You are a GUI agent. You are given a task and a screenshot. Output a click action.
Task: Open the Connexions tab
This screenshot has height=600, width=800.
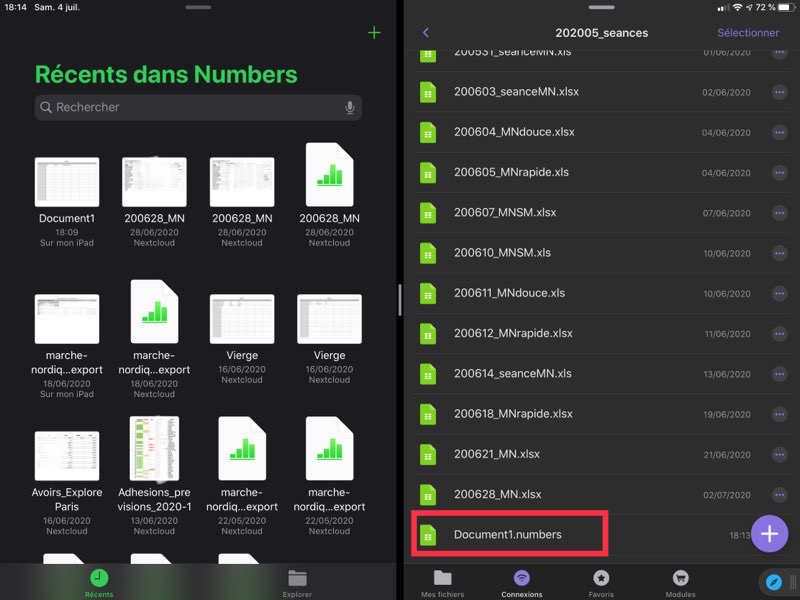[521, 583]
